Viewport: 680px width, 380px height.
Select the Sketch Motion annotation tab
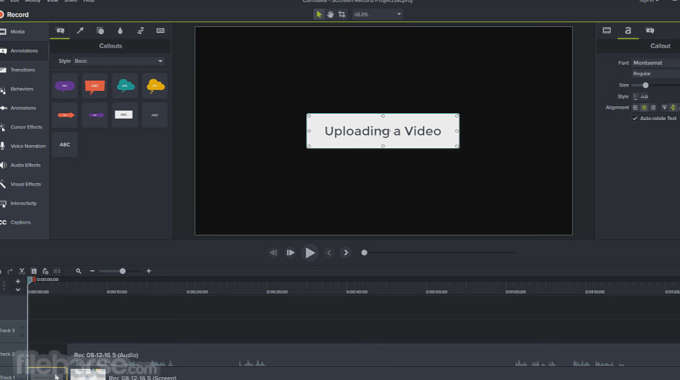point(140,31)
